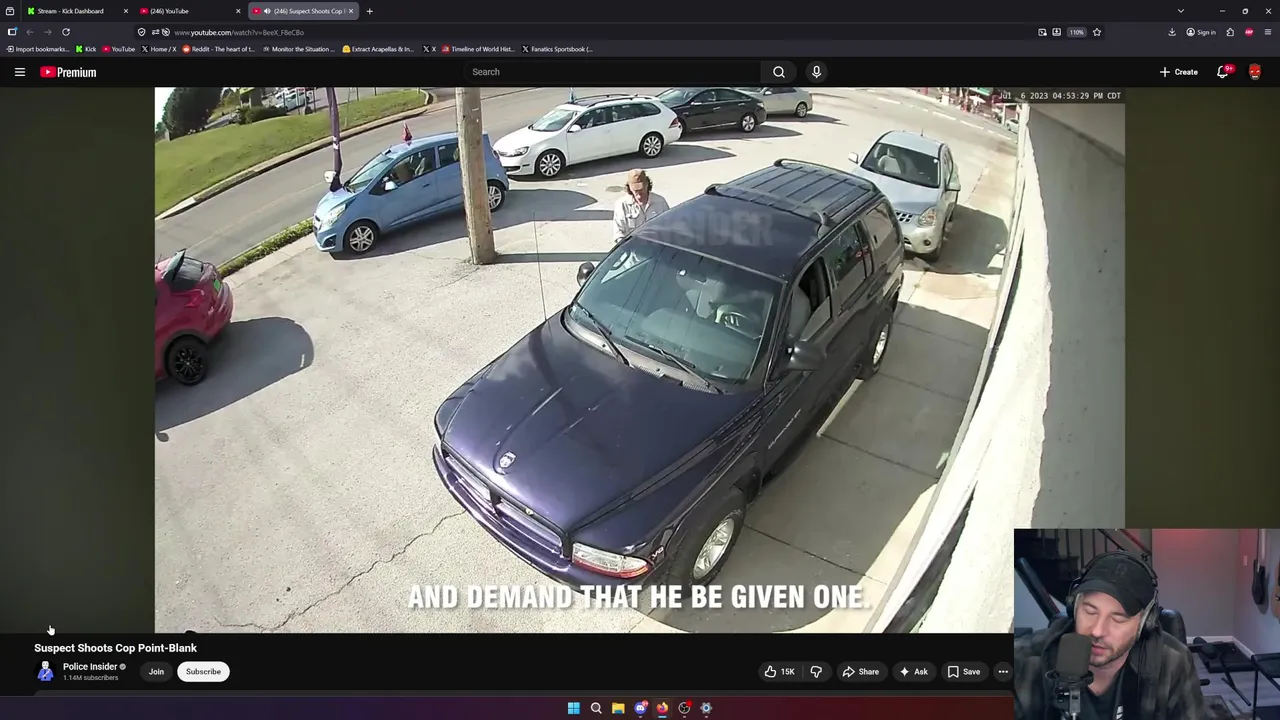Open Firefox extensions puzzle icon

1230,32
